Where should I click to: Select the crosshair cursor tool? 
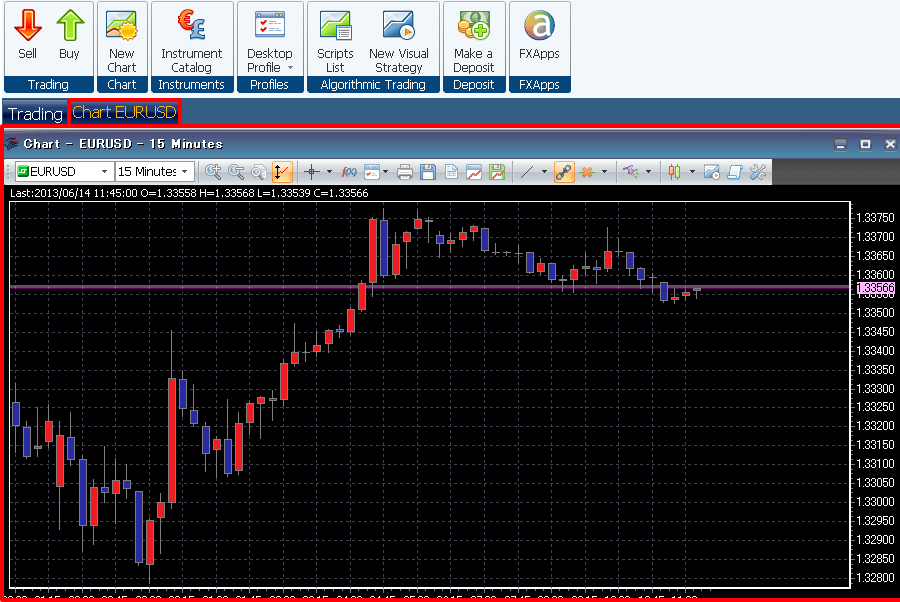(312, 172)
